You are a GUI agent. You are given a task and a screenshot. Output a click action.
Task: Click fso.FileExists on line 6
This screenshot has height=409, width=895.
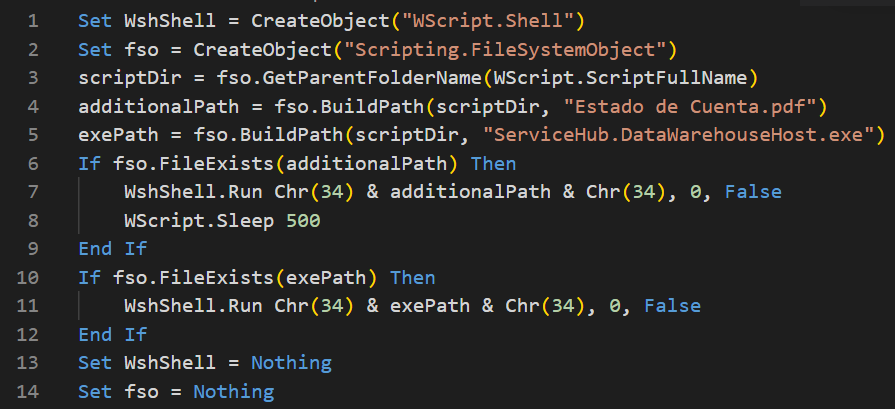(x=193, y=164)
